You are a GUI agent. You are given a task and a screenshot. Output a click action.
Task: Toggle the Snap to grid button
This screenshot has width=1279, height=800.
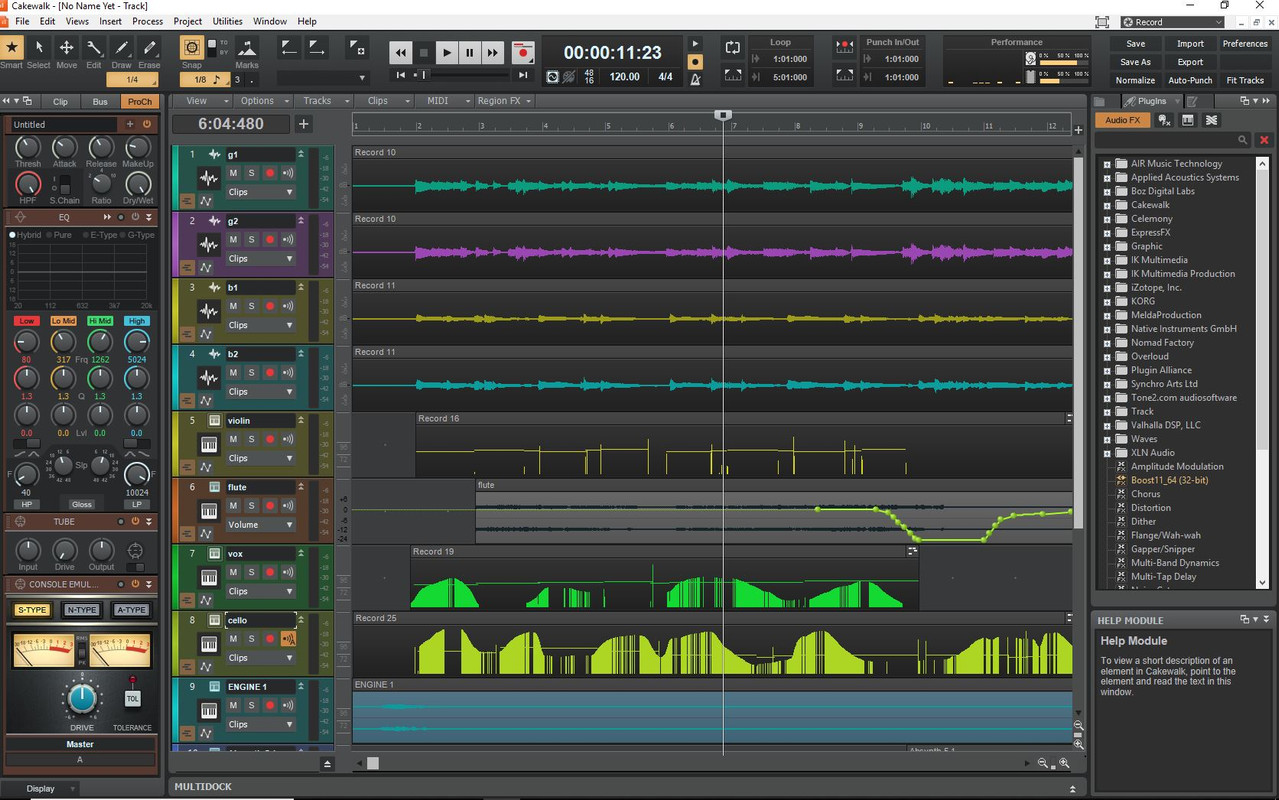click(x=191, y=48)
